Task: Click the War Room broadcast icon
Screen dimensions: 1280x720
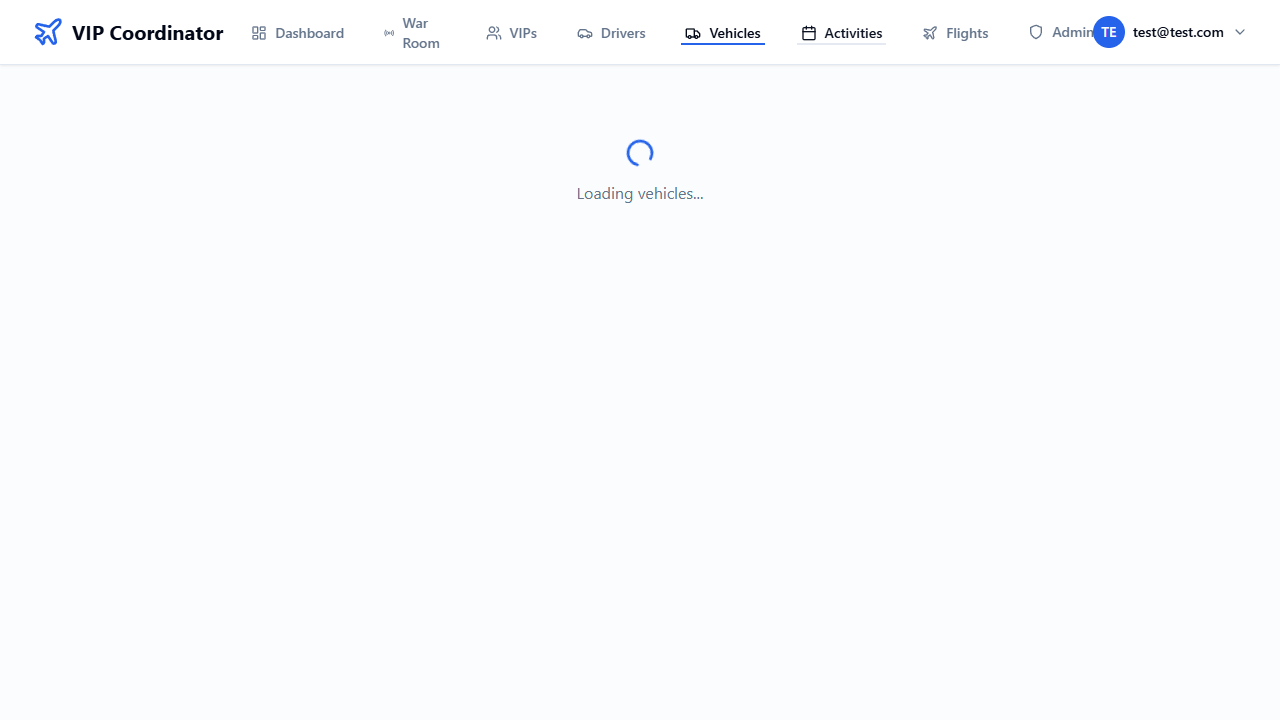Action: (x=389, y=33)
